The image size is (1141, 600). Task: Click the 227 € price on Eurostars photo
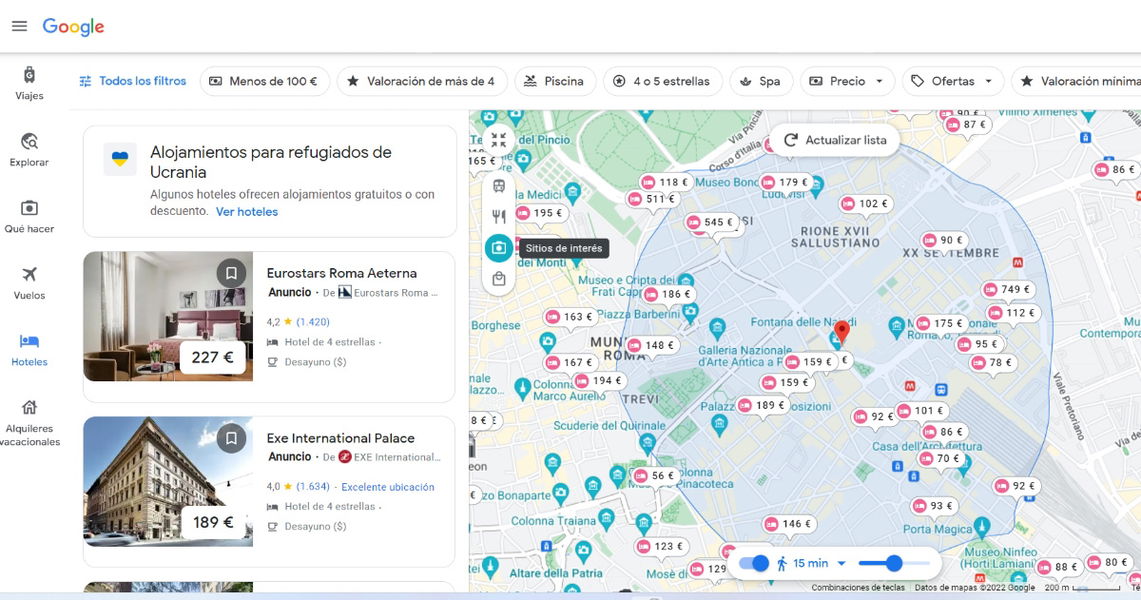212,358
